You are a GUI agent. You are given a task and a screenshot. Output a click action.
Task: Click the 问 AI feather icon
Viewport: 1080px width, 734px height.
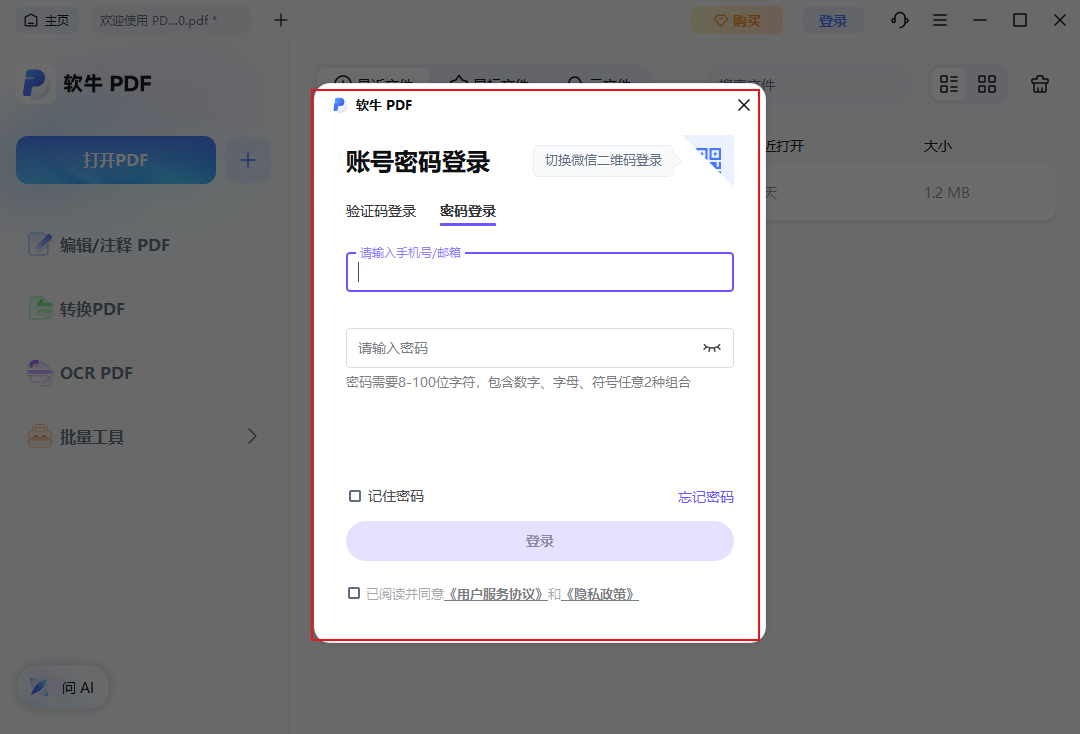[x=40, y=687]
